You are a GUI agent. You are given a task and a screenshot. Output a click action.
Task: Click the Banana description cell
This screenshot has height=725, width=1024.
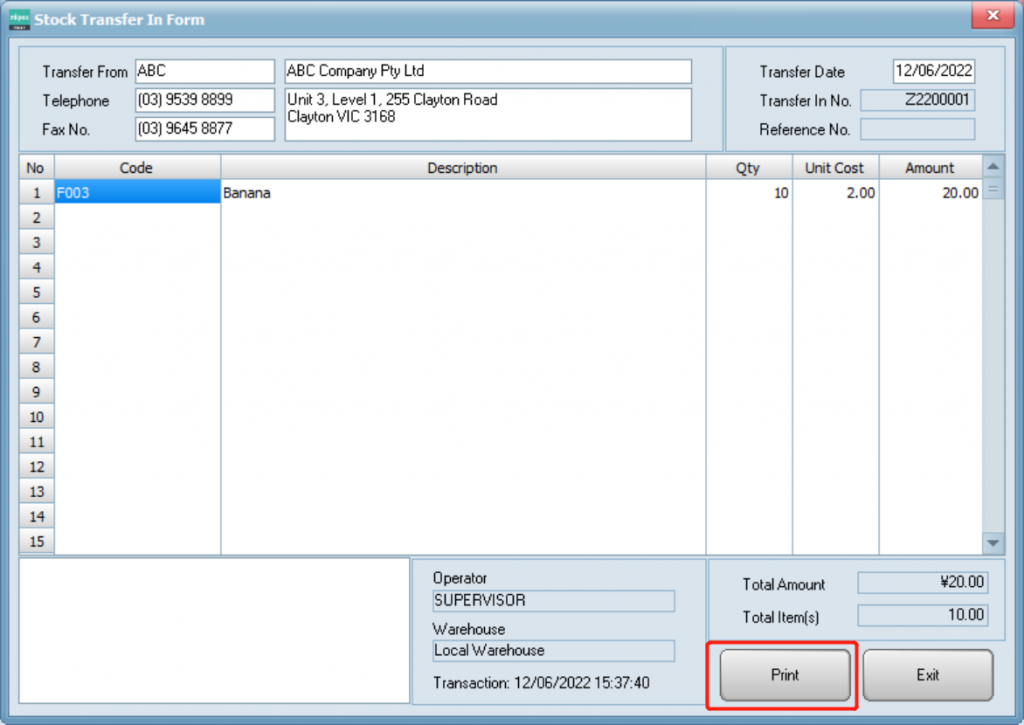pos(463,193)
